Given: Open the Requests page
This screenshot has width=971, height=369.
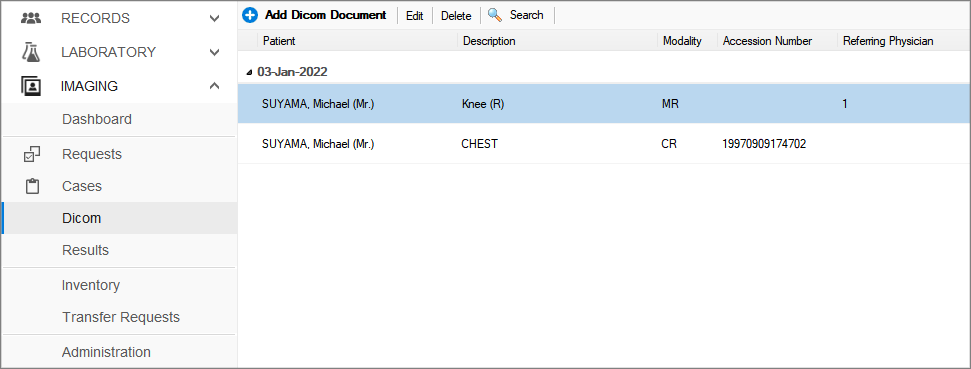Looking at the screenshot, I should tap(92, 154).
